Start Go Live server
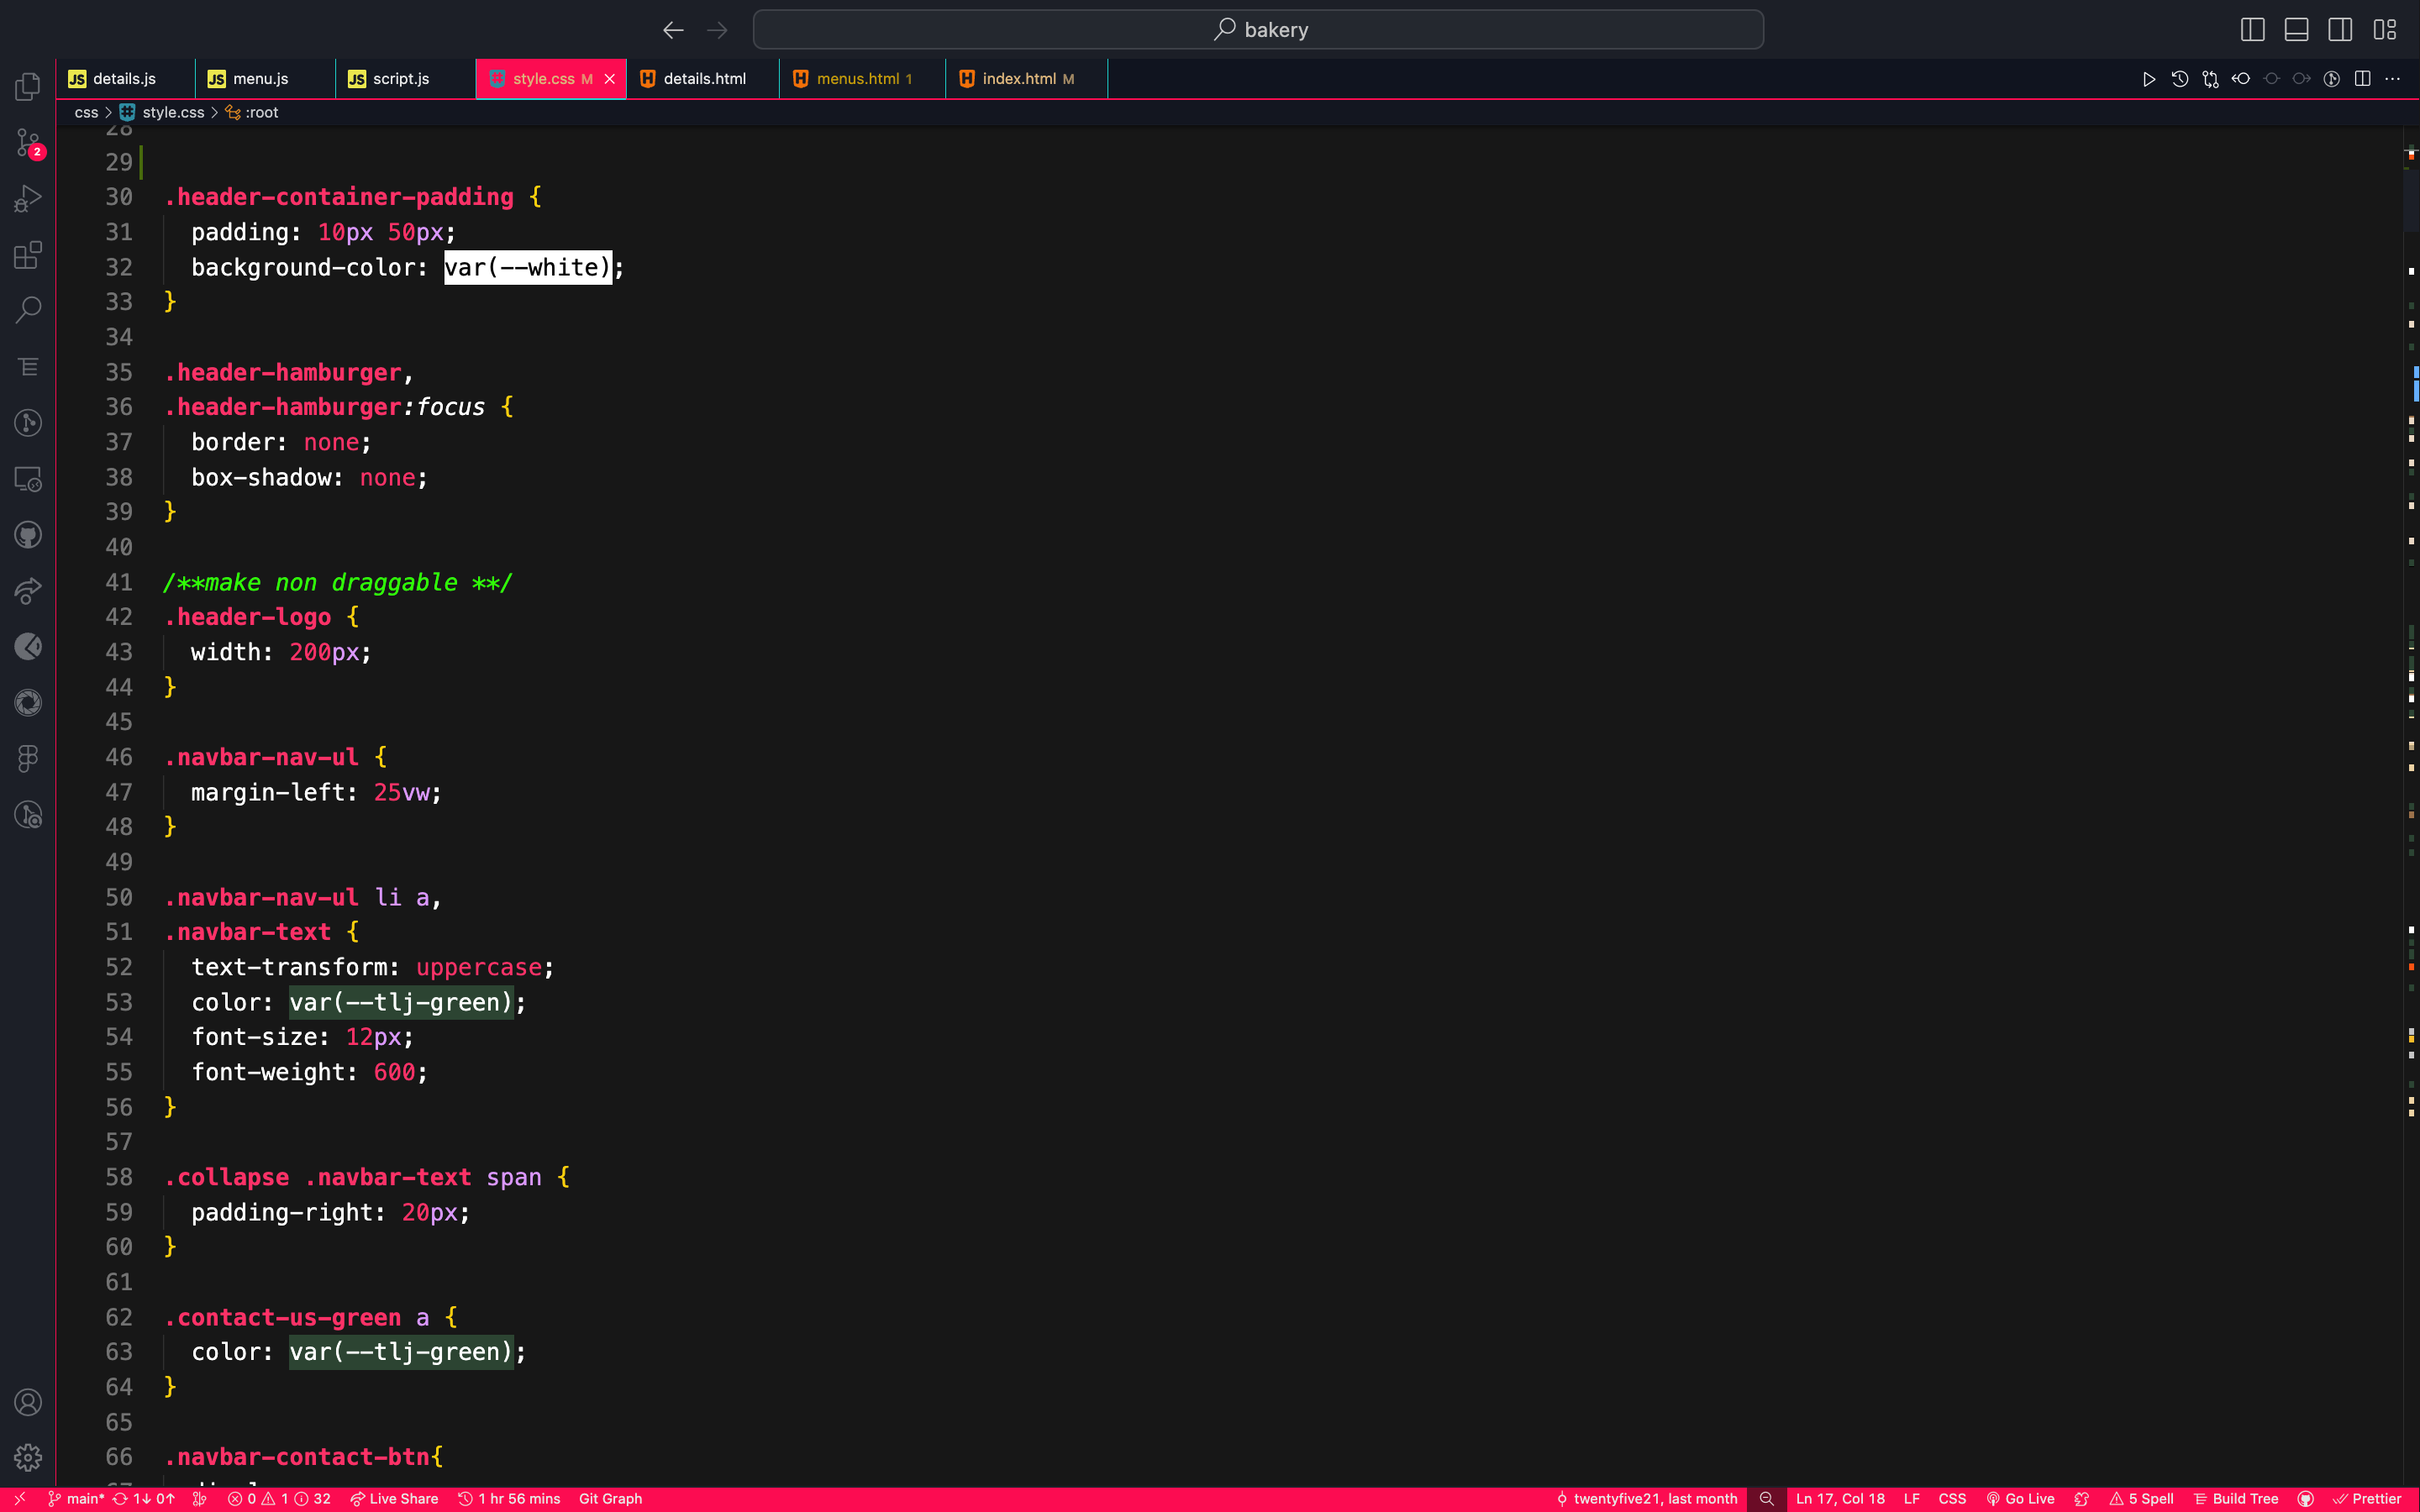Screen dimensions: 2420x1512 [x=2019, y=1499]
